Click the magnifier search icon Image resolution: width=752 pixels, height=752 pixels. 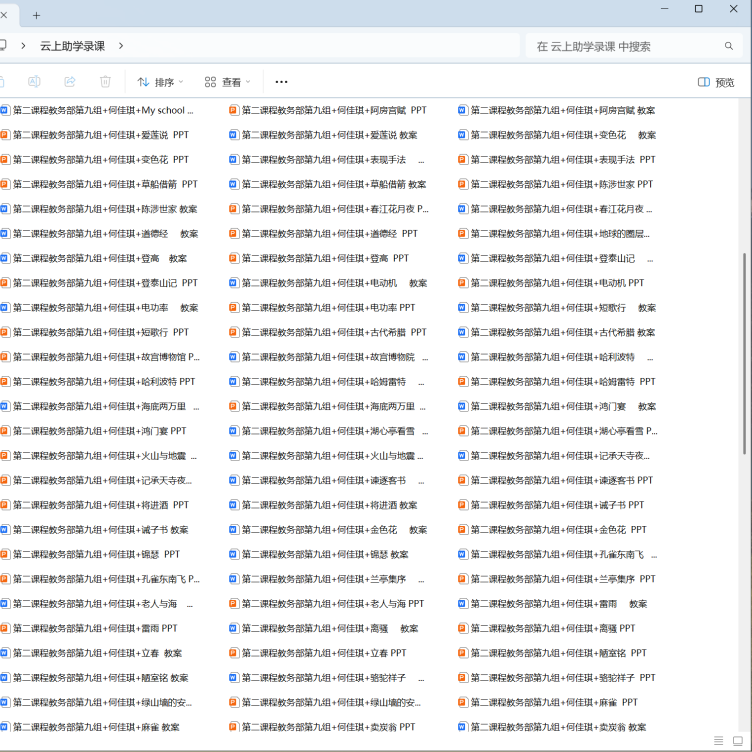click(x=728, y=46)
